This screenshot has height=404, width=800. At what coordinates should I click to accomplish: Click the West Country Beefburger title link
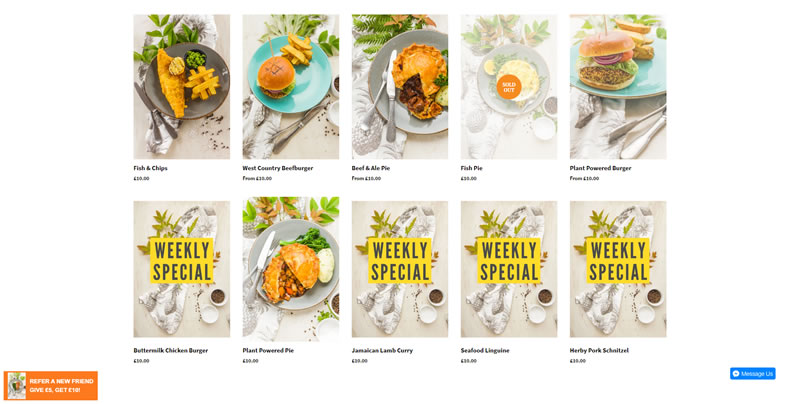pos(278,168)
